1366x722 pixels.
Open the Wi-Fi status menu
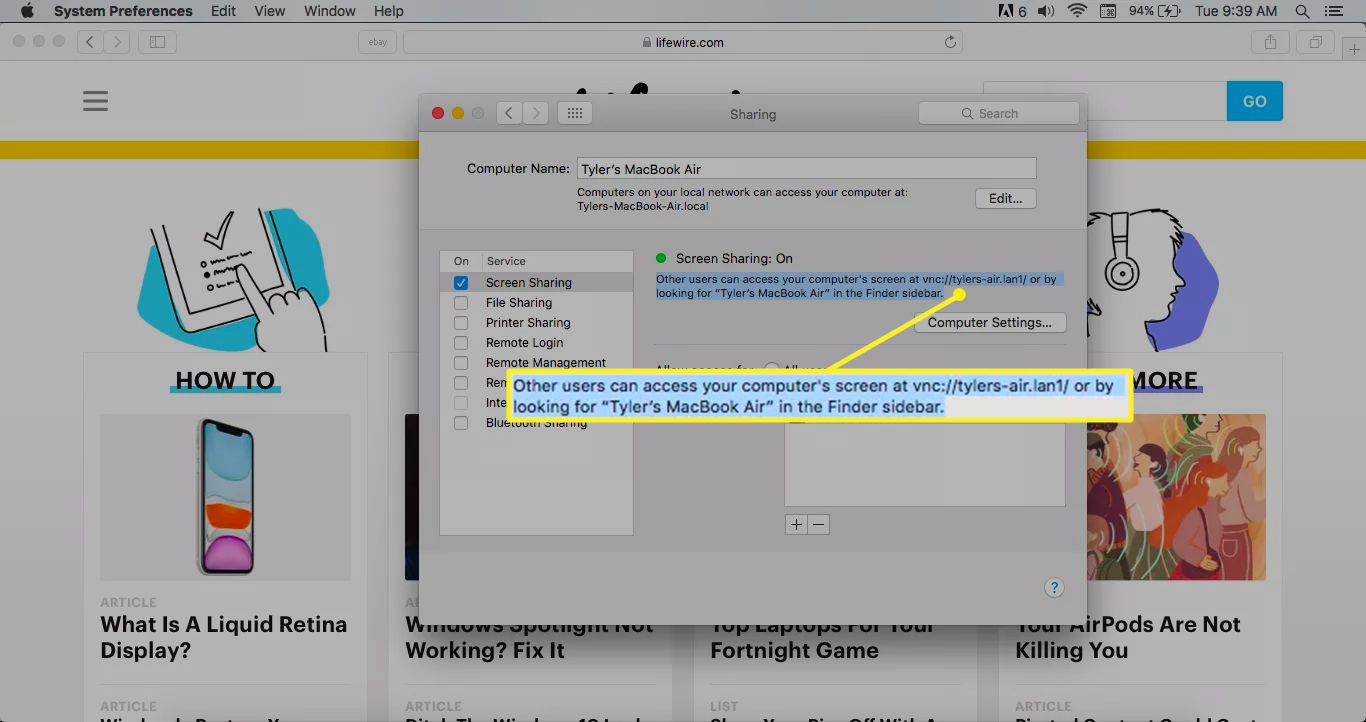1077,11
